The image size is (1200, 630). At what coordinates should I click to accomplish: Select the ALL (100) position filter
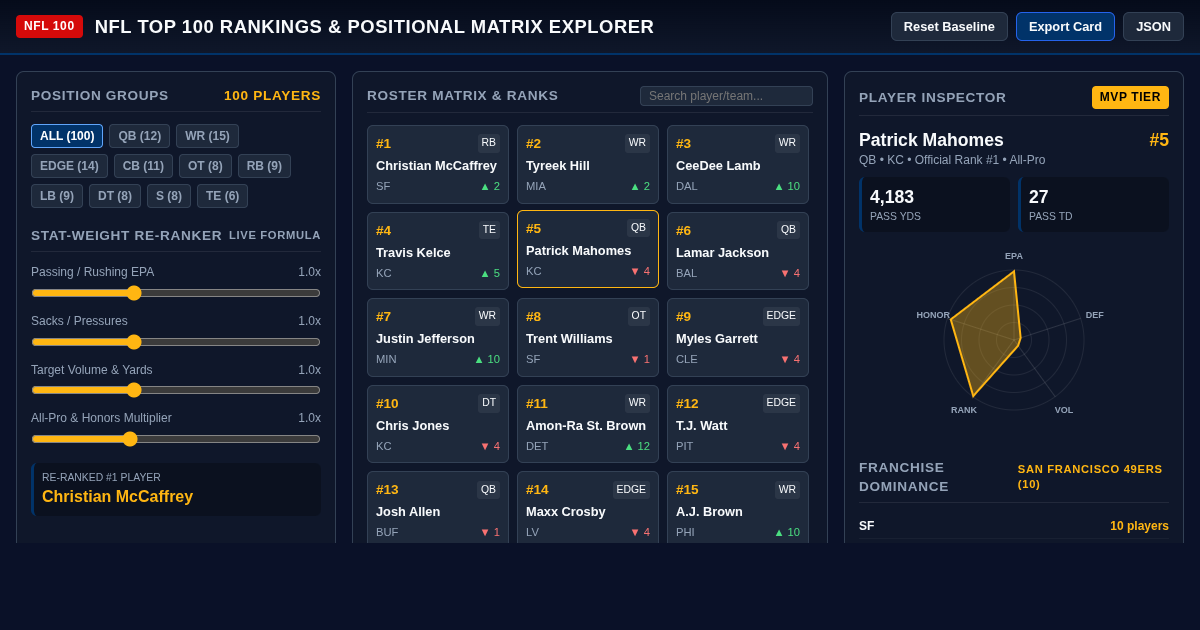click(x=67, y=136)
